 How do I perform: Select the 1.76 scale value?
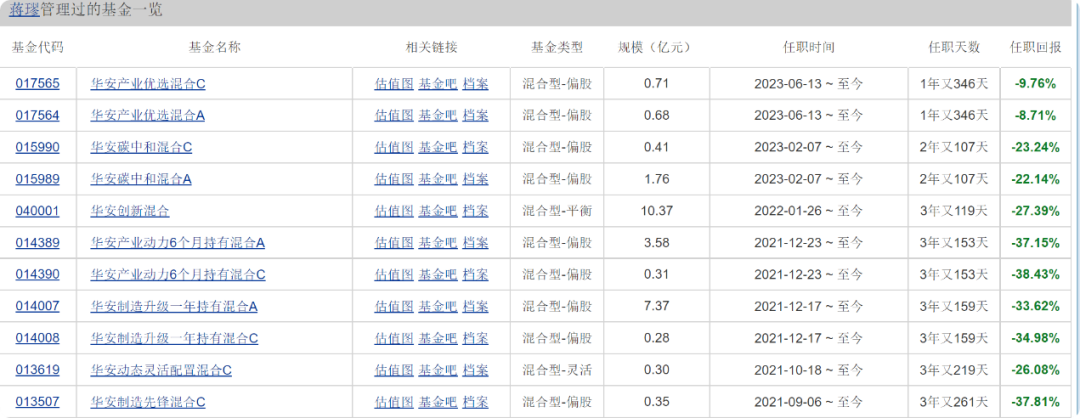coord(656,179)
